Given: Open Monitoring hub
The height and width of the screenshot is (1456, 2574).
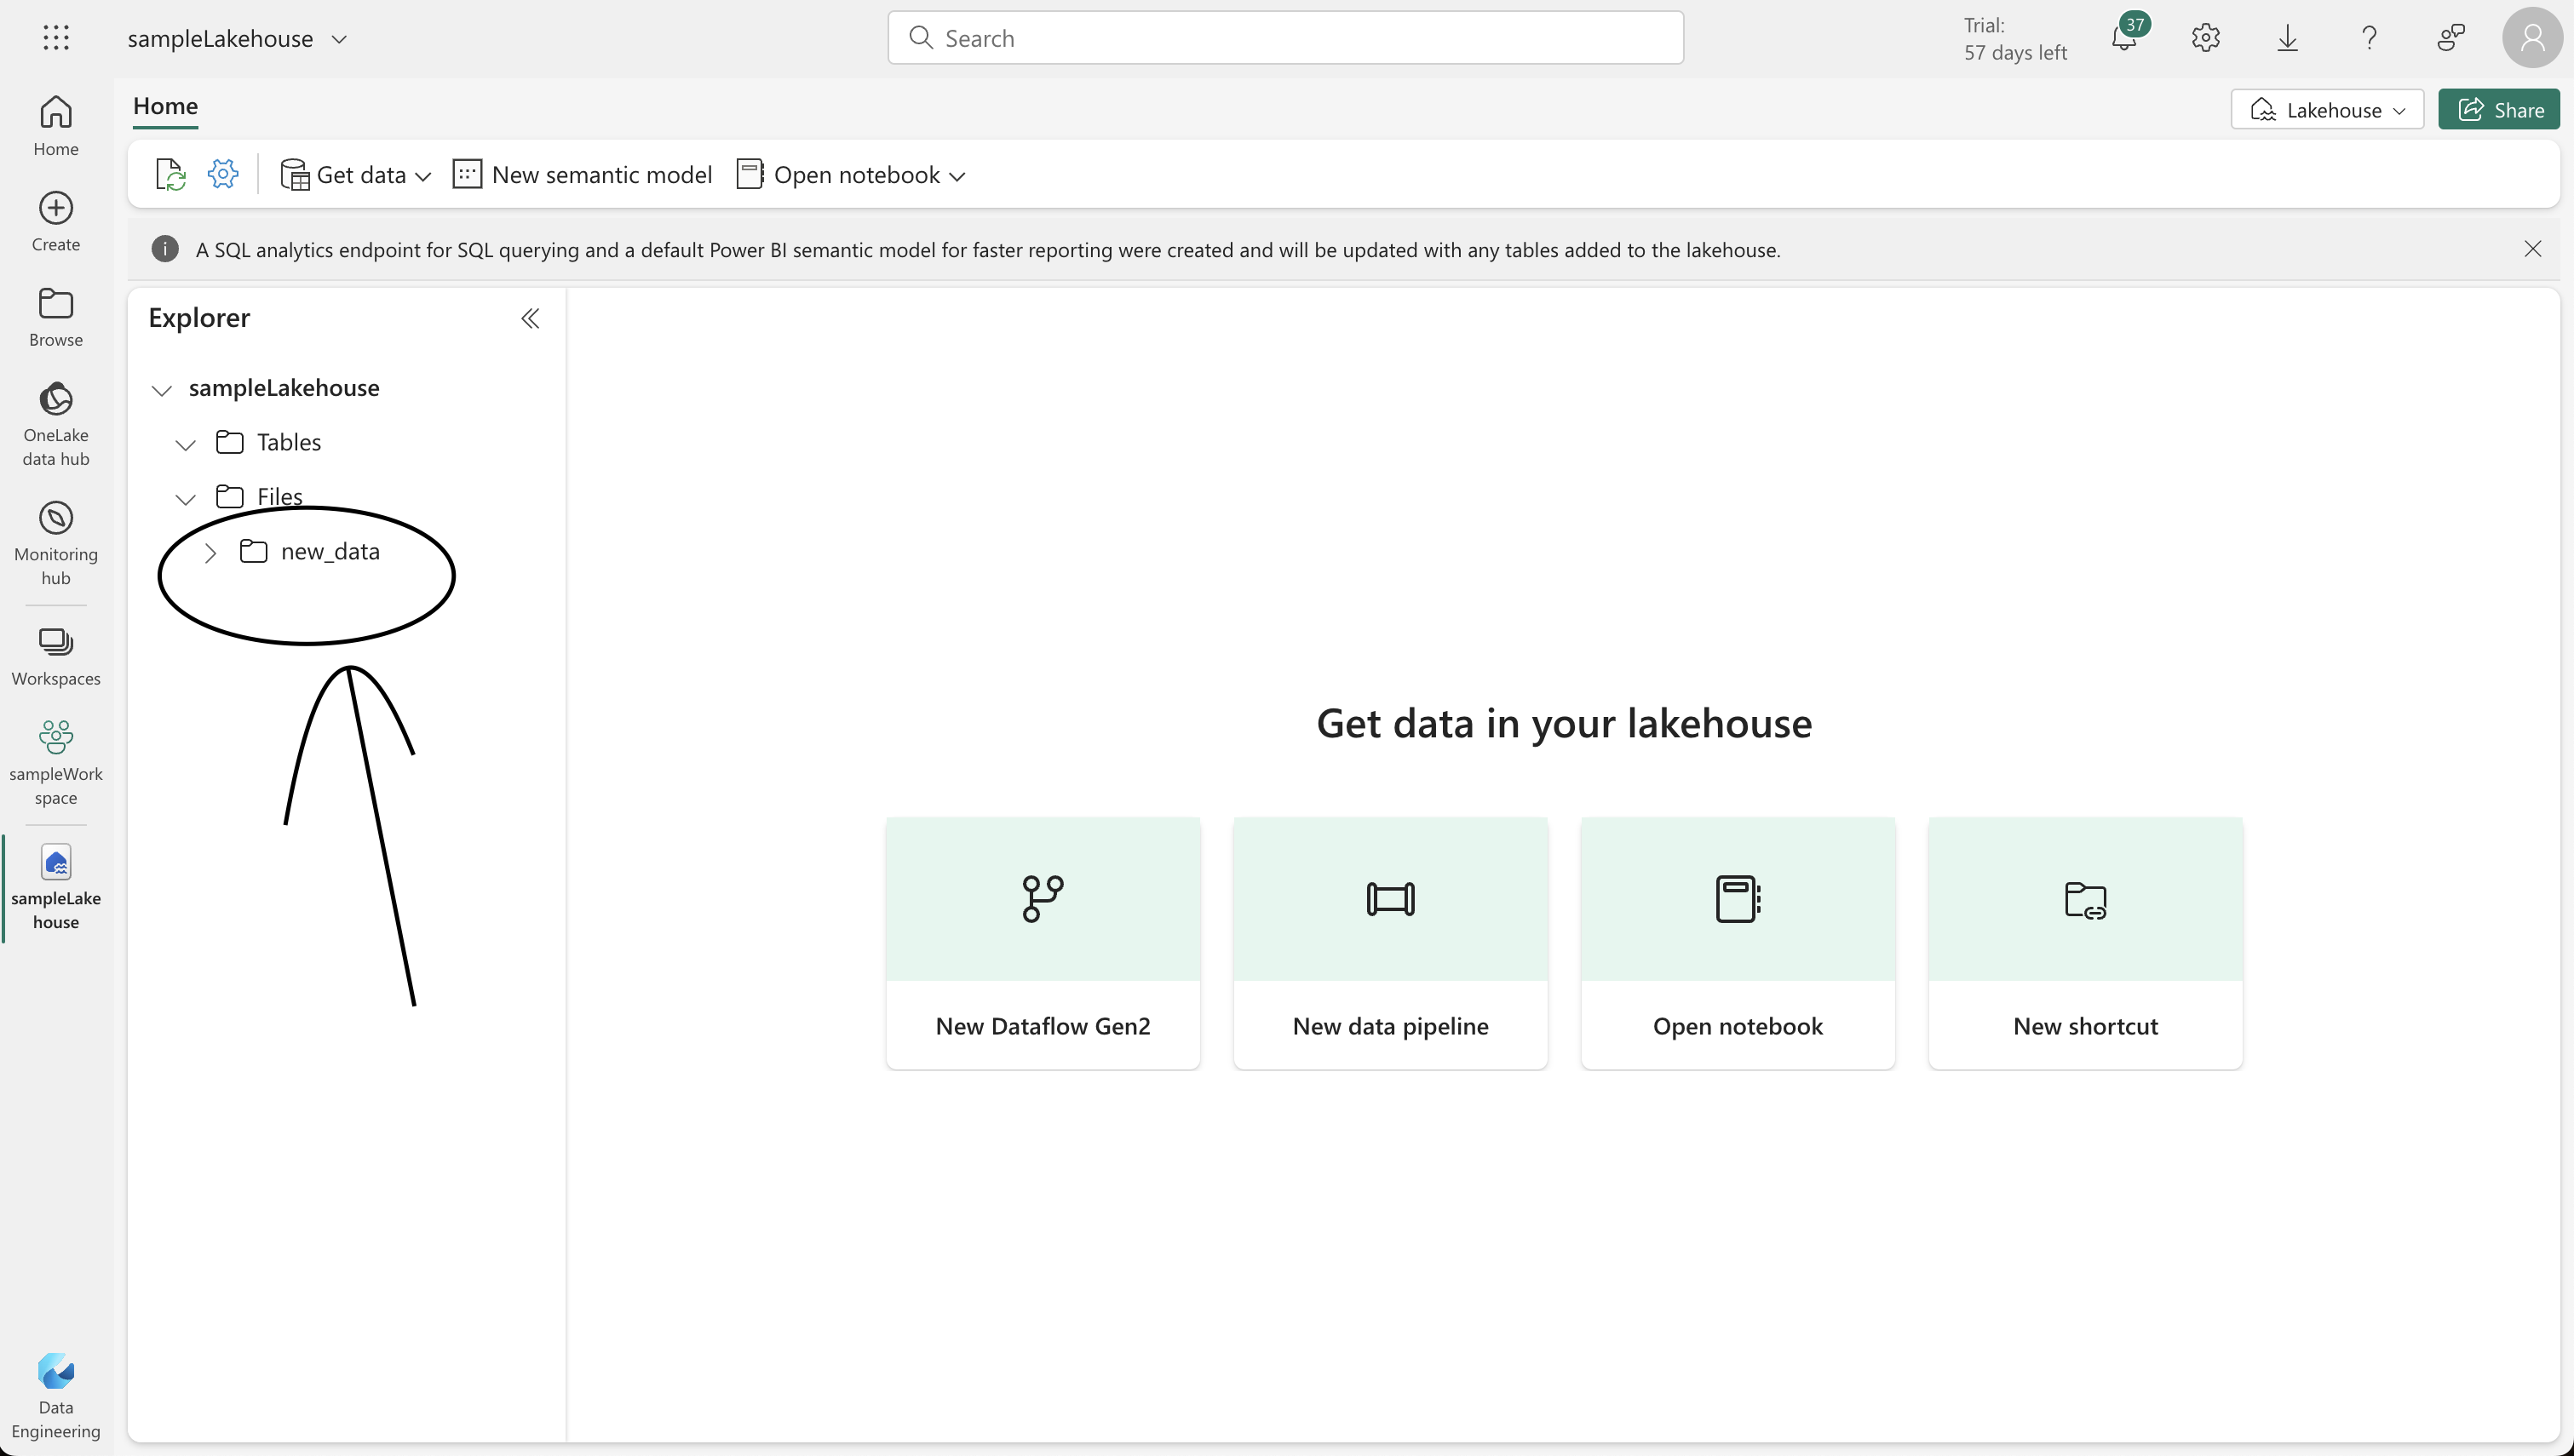Looking at the screenshot, I should pos(56,543).
